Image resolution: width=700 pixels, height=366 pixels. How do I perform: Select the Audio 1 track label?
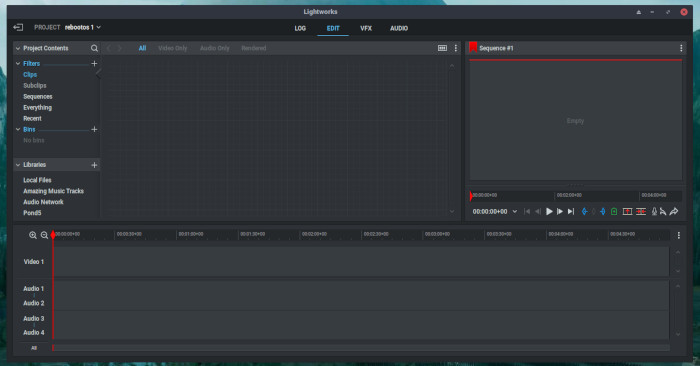pos(34,289)
